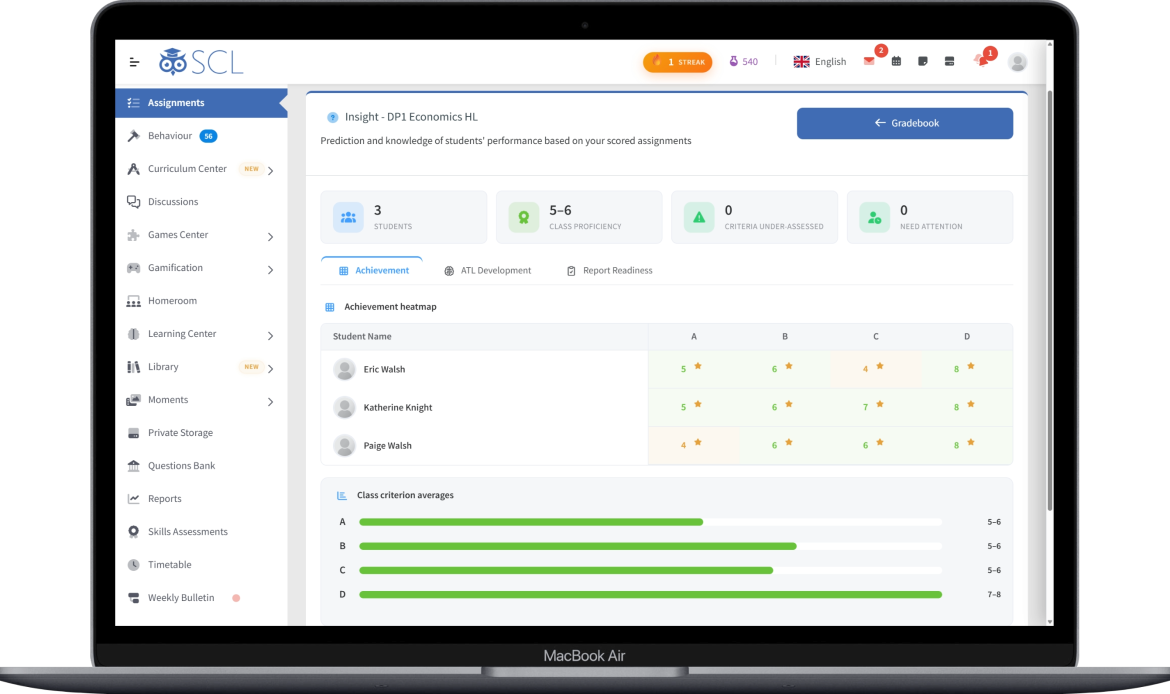Screen dimensions: 1170x694
Task: Click the Weekly Bulletin icon
Action: (134, 598)
